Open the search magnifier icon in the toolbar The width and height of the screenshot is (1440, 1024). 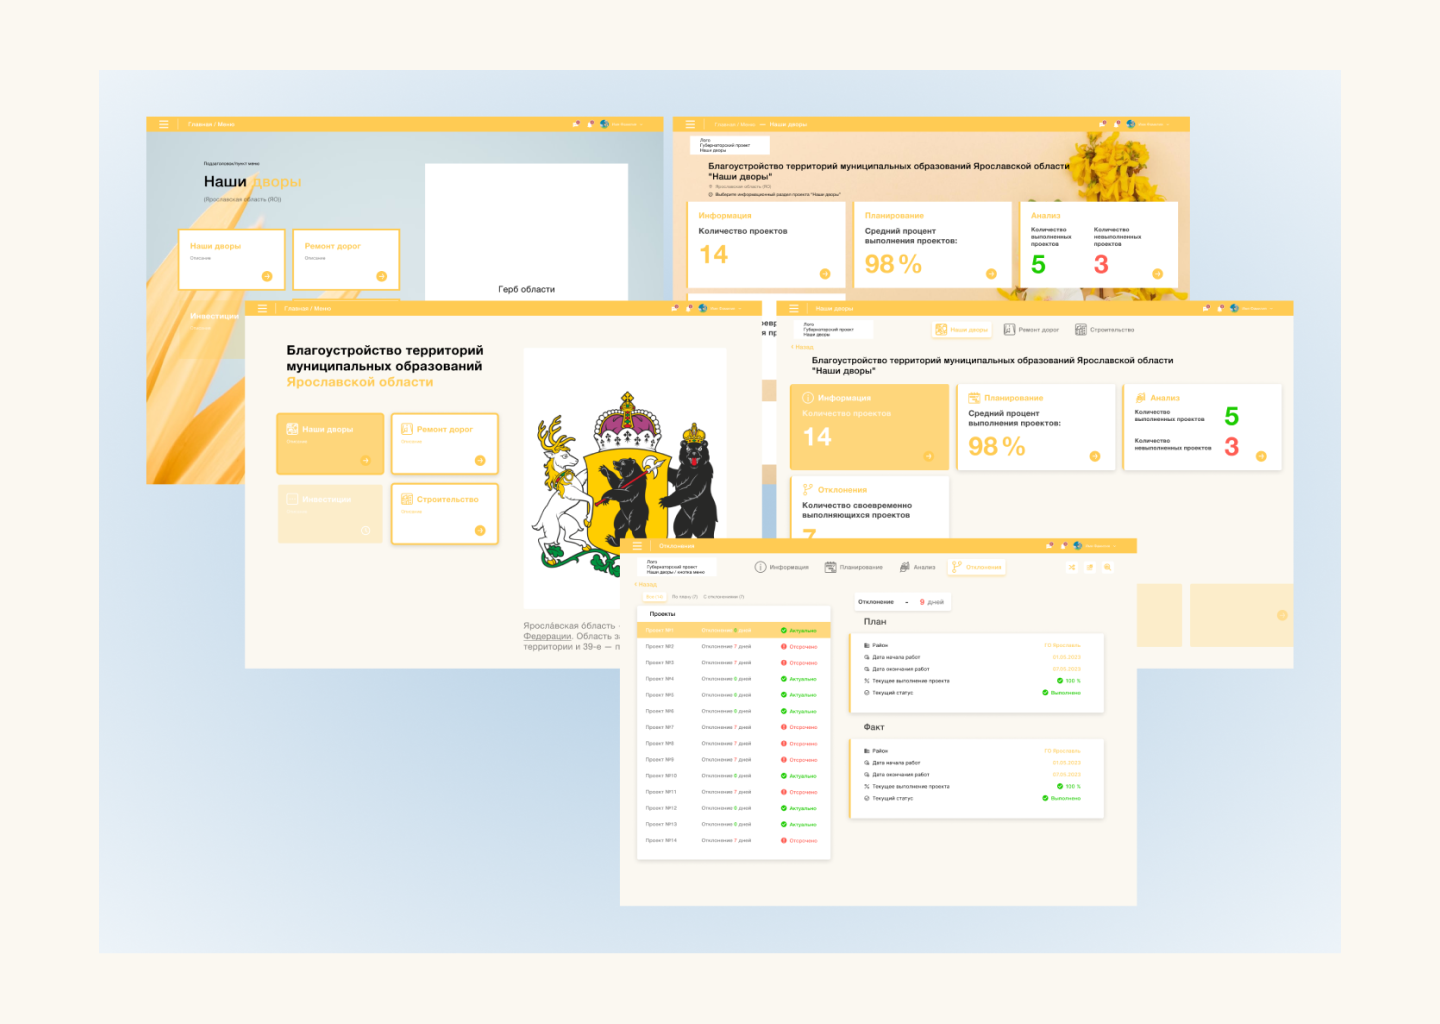[1107, 567]
